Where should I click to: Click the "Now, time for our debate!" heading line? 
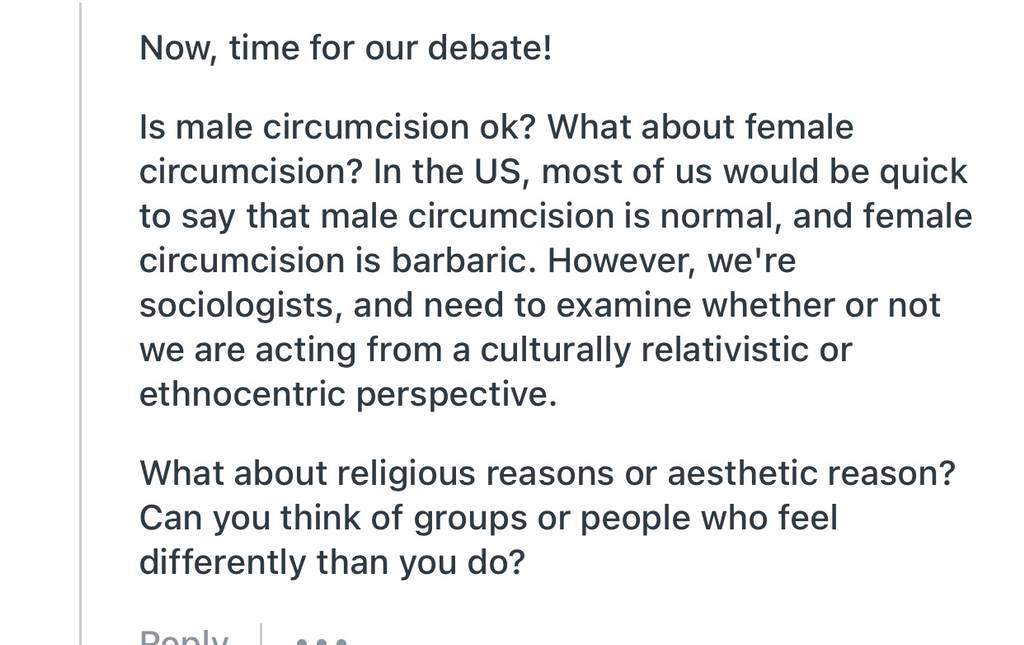(x=346, y=48)
